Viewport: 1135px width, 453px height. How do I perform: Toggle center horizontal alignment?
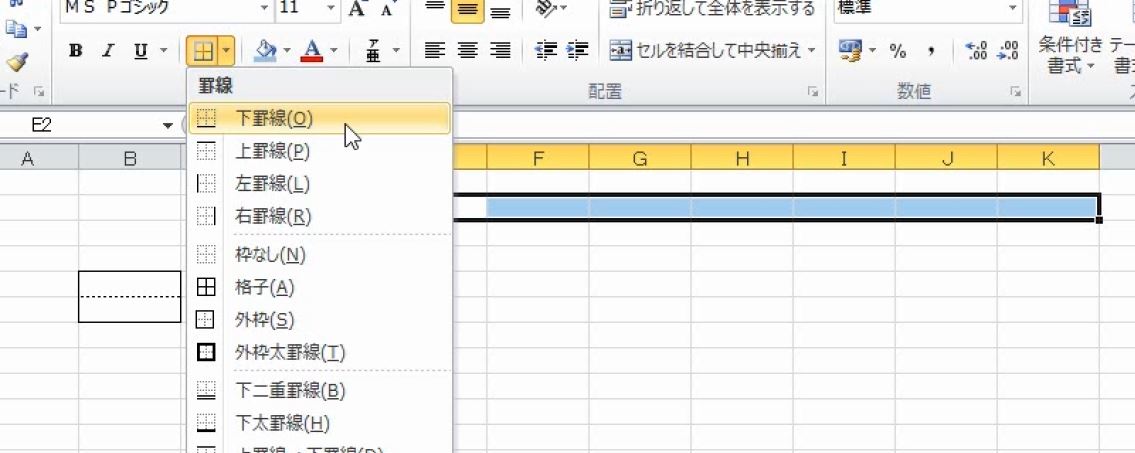pyautogui.click(x=468, y=51)
